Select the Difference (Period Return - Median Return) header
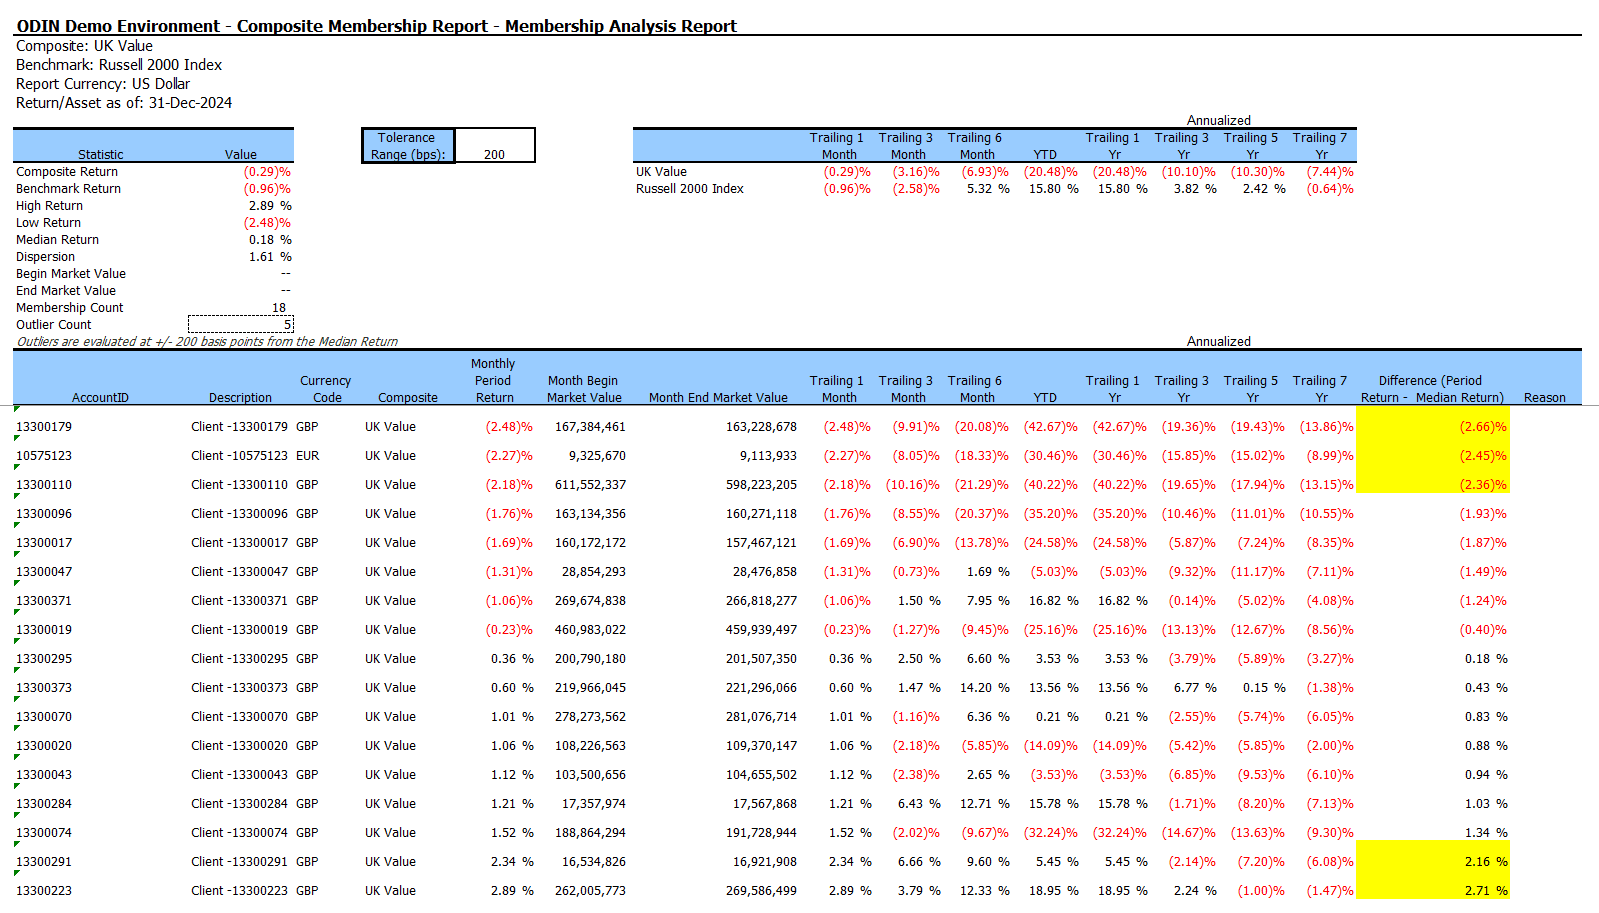 [x=1431, y=389]
